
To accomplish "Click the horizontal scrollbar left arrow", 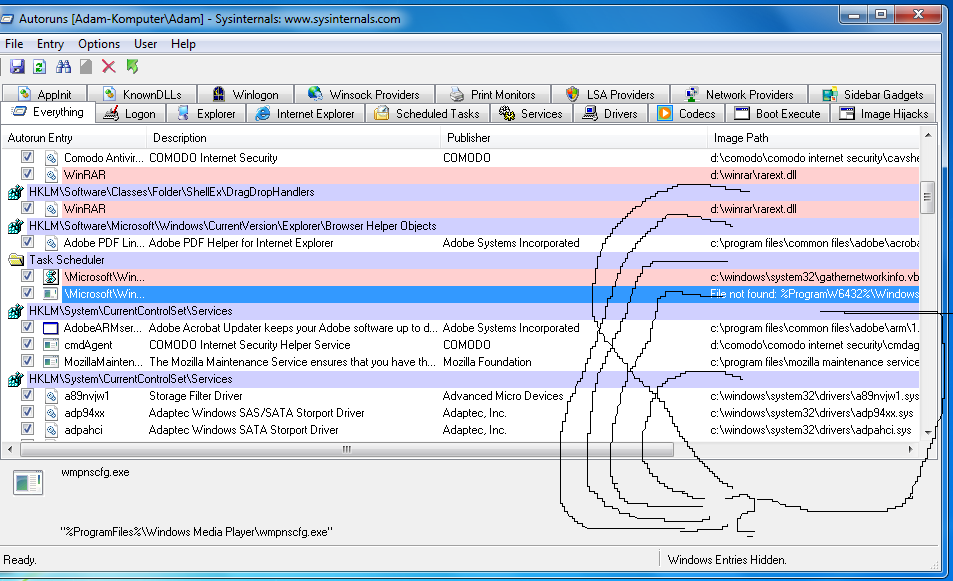I will [10, 450].
